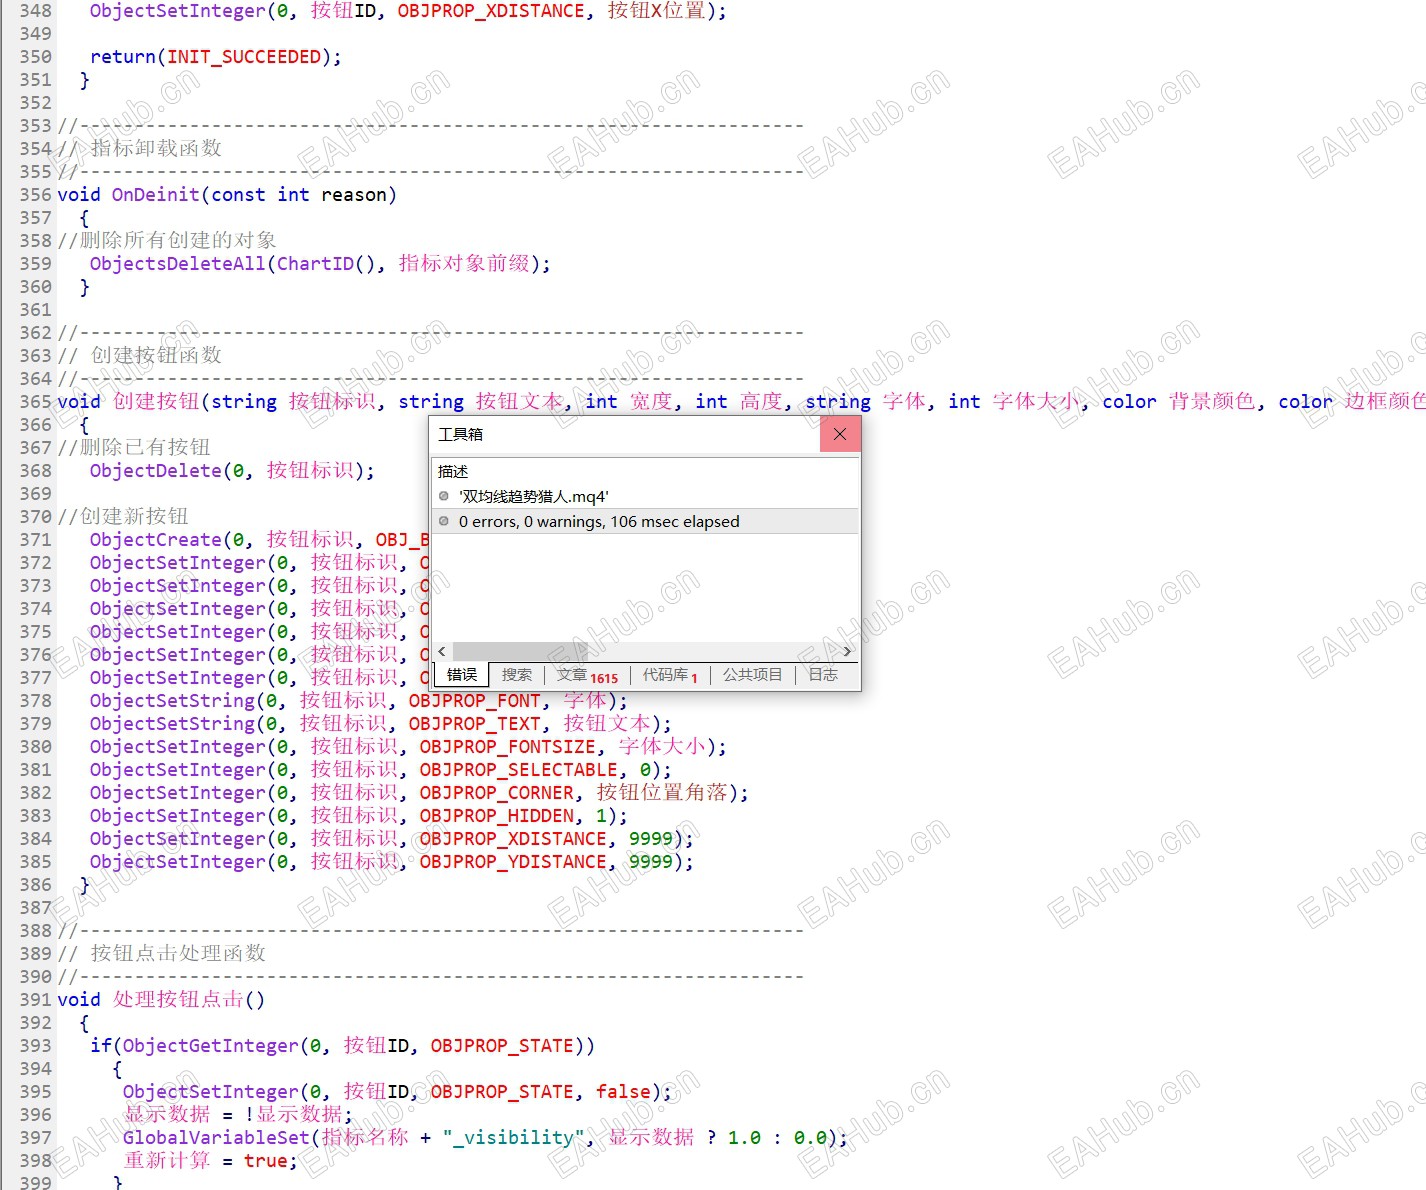Screen dimensions: 1426x1190
Task: Click the OBJPROP_YDISTANCE constant
Action: [x=514, y=862]
